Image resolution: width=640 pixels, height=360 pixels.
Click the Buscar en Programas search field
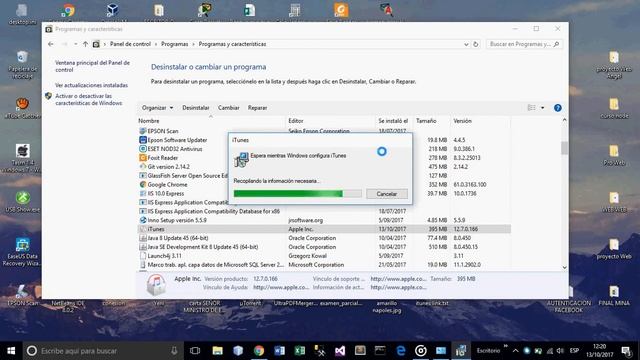(524, 44)
